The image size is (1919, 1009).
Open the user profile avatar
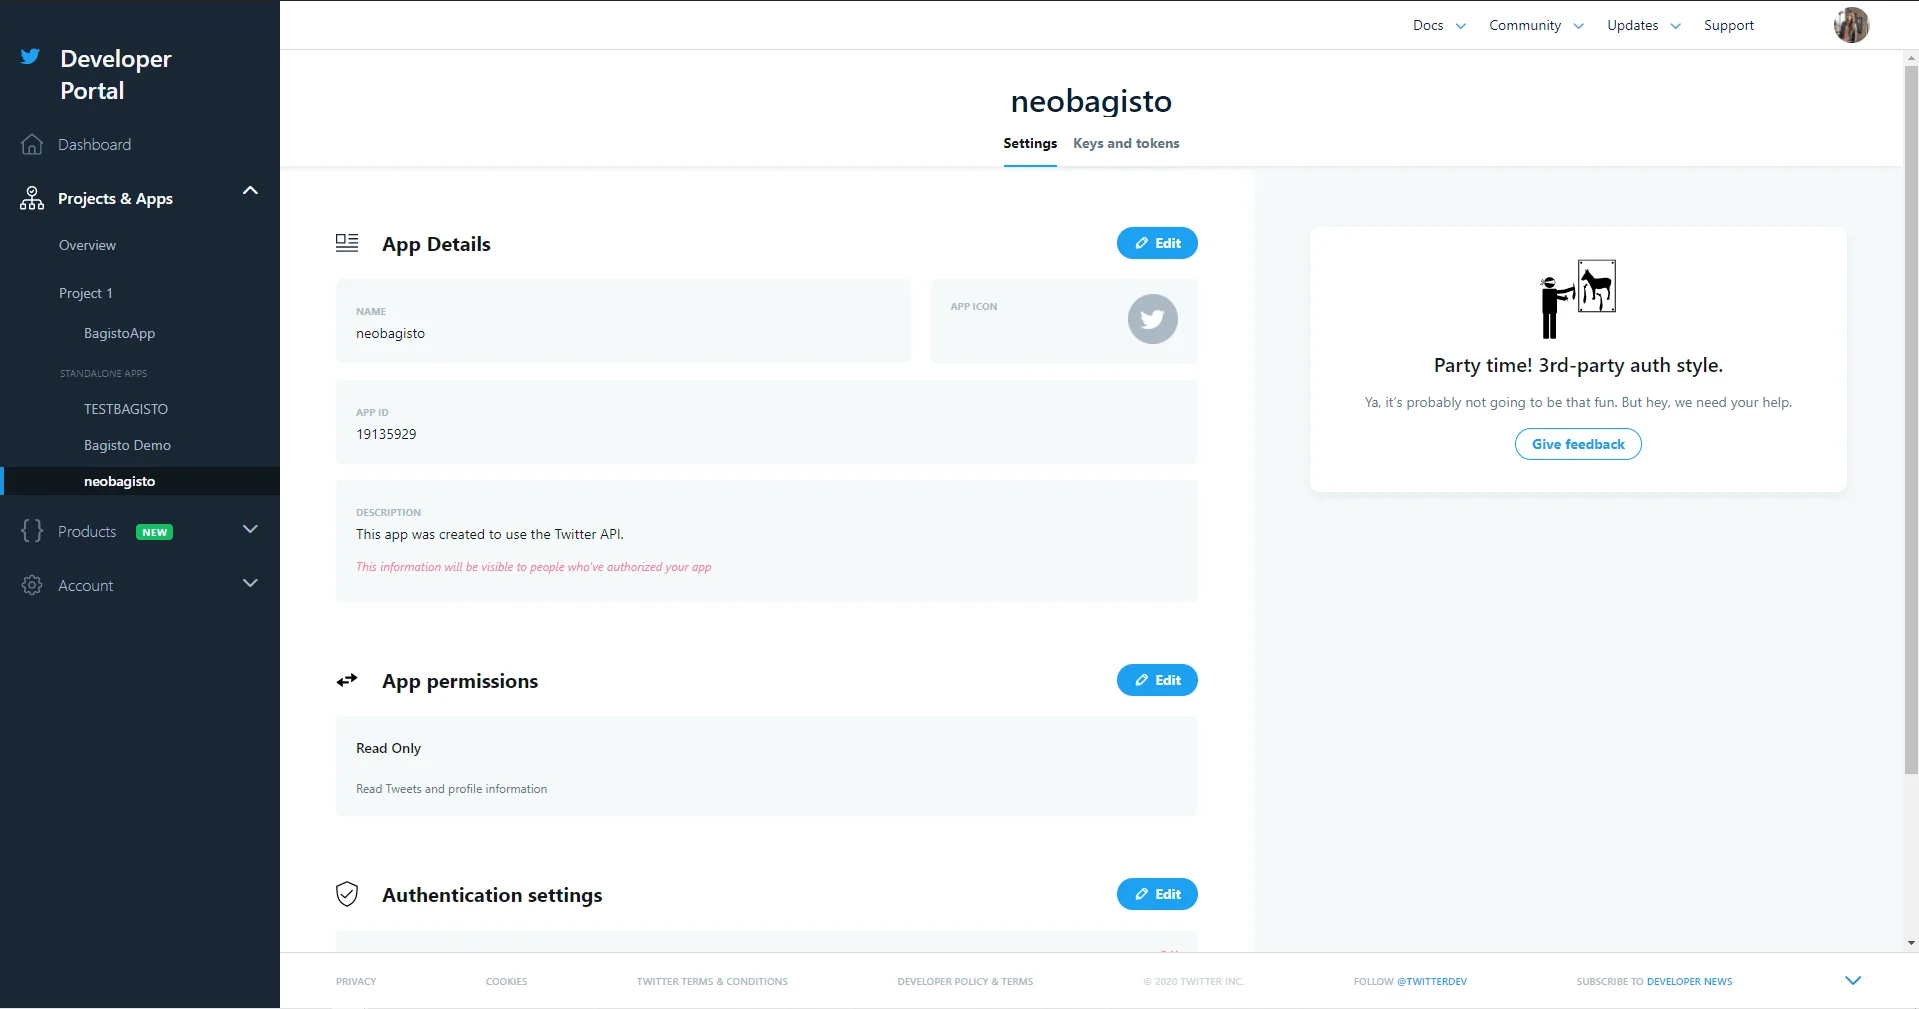[1850, 25]
